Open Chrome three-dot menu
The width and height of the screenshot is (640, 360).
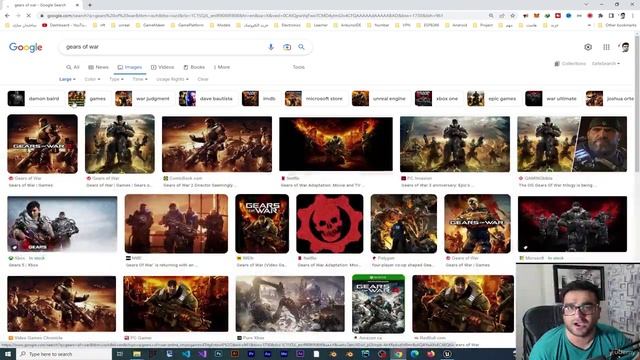(633, 16)
